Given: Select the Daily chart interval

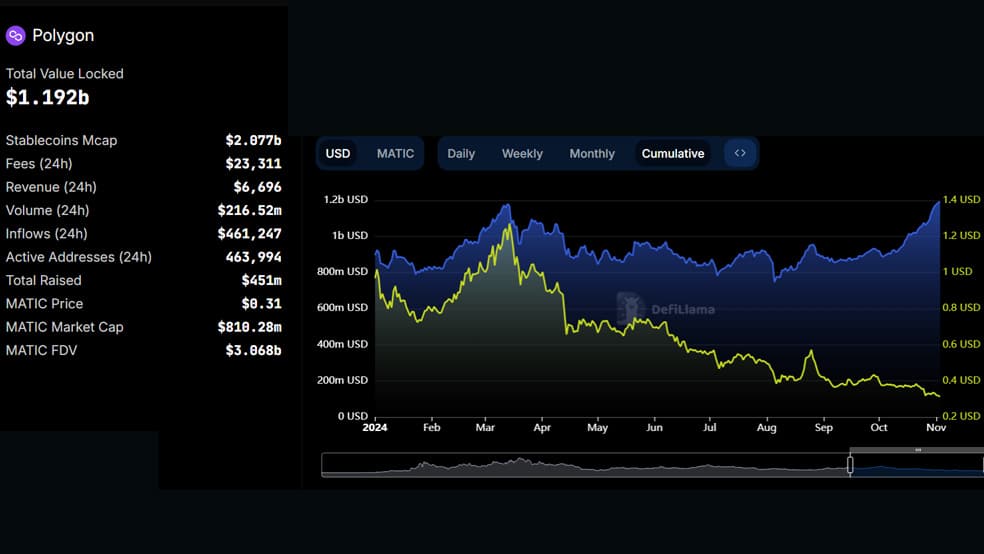Looking at the screenshot, I should (x=461, y=154).
